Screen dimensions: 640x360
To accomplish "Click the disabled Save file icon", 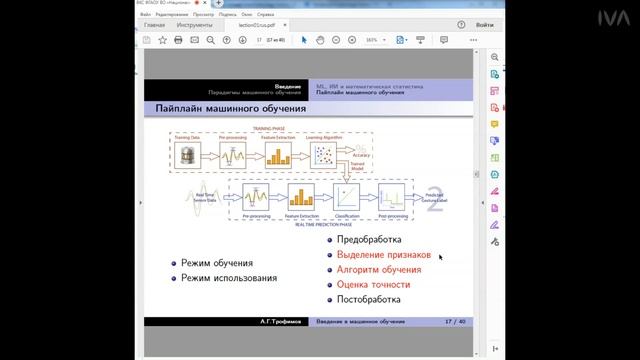I will tap(147, 40).
